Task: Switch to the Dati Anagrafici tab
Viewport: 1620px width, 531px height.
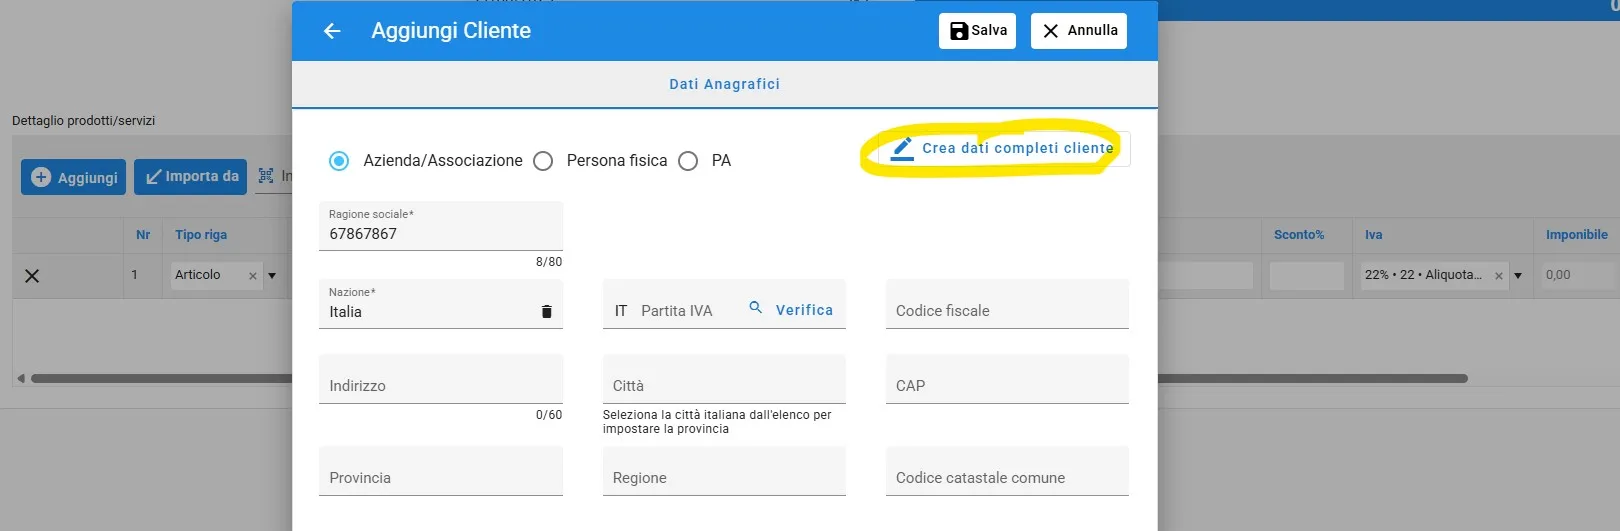Action: tap(724, 84)
